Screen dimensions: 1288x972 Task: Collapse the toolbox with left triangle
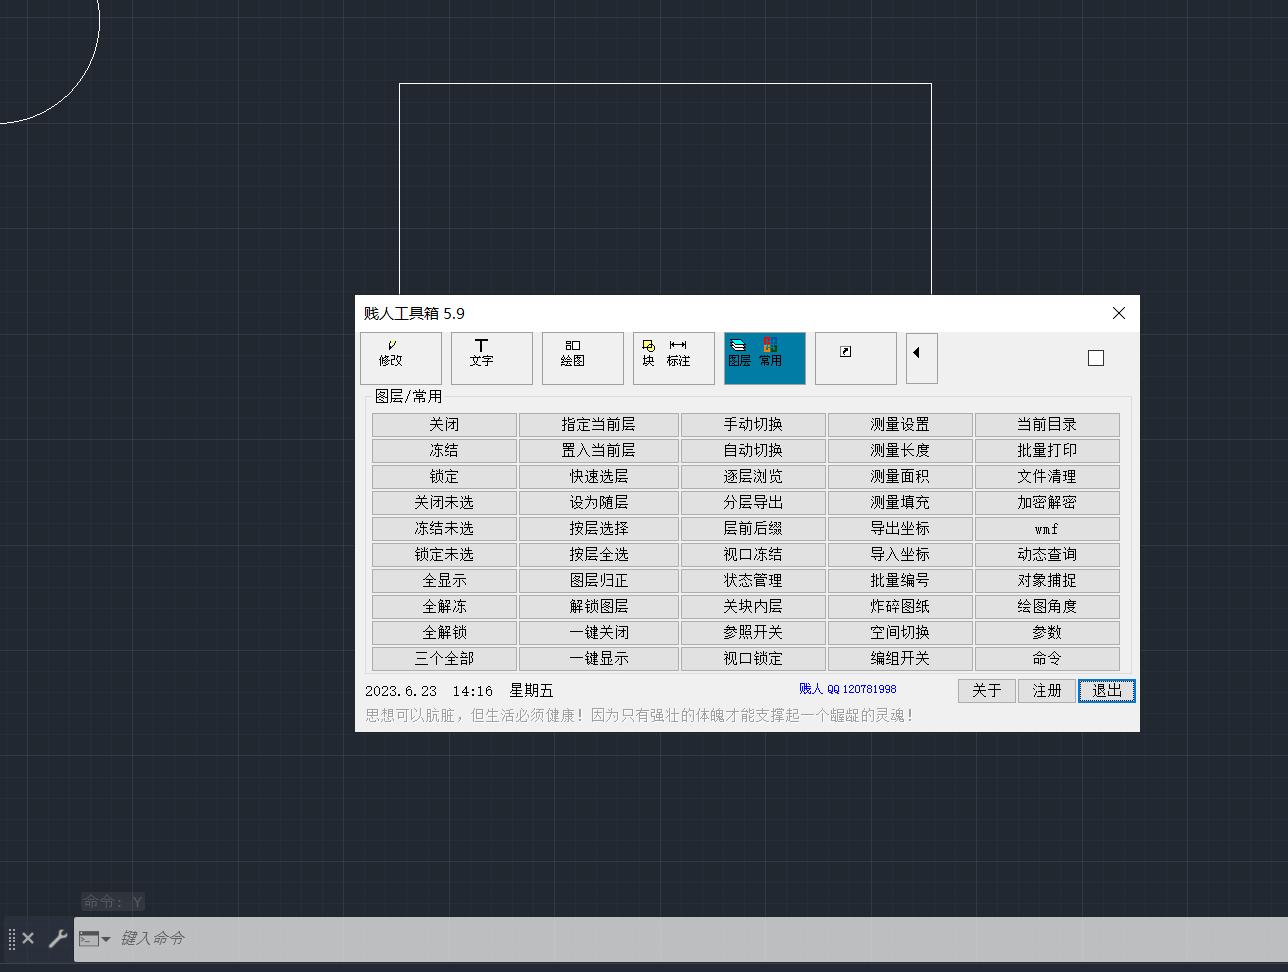click(x=921, y=358)
